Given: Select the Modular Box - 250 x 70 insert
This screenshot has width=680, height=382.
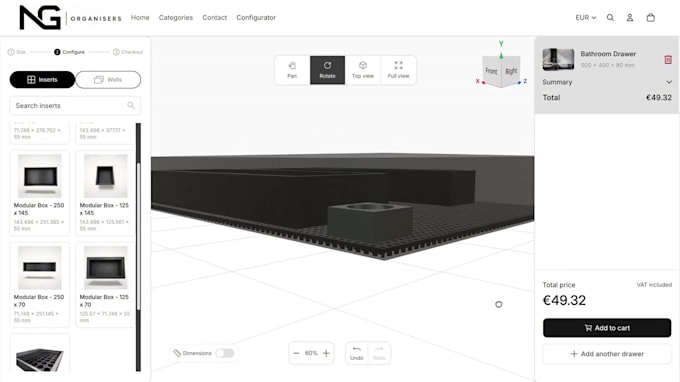Looking at the screenshot, I should pyautogui.click(x=39, y=284).
